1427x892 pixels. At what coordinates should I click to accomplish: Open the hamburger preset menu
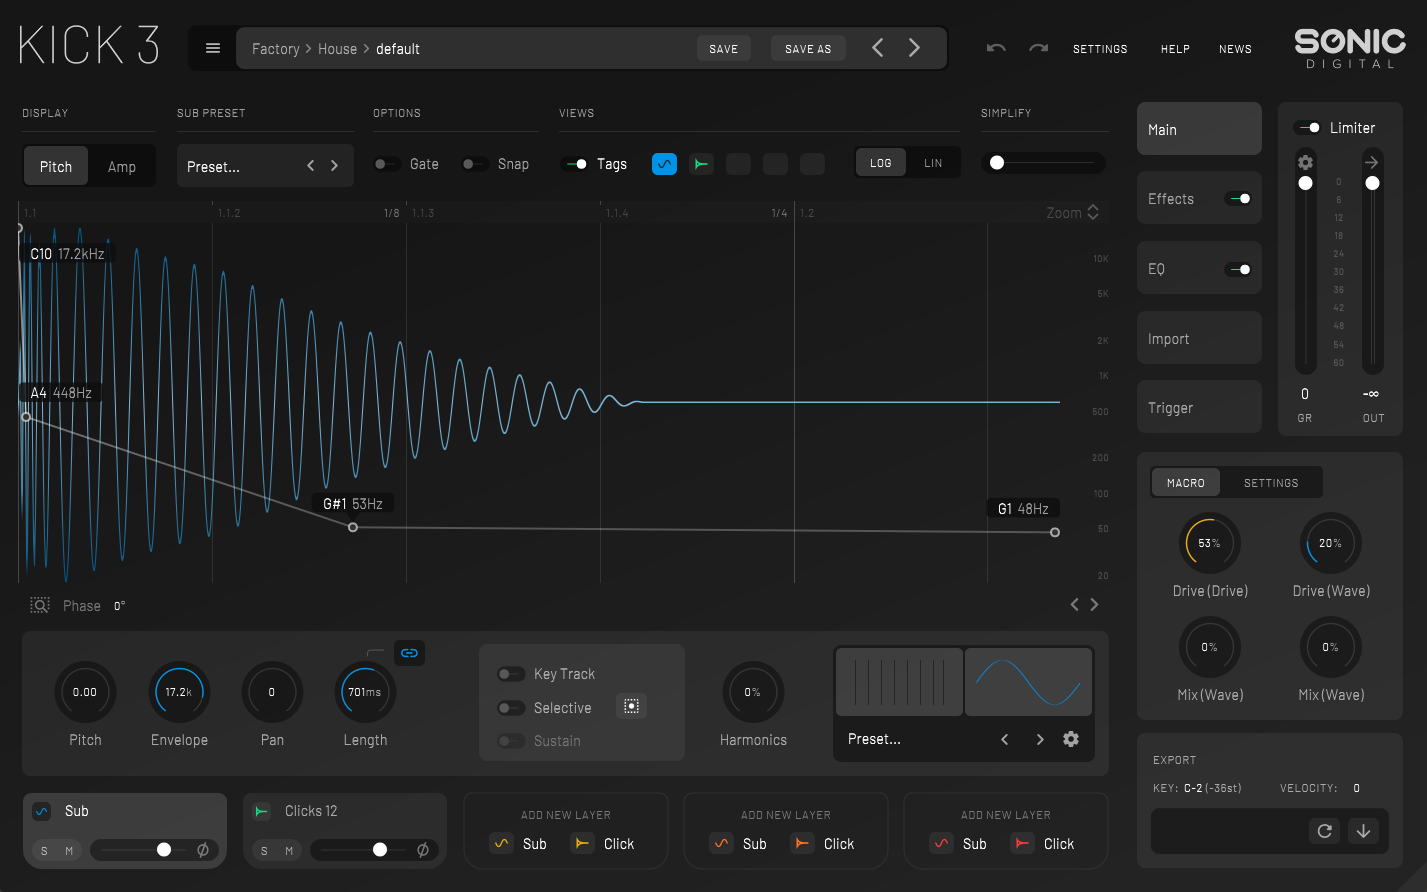(x=213, y=48)
